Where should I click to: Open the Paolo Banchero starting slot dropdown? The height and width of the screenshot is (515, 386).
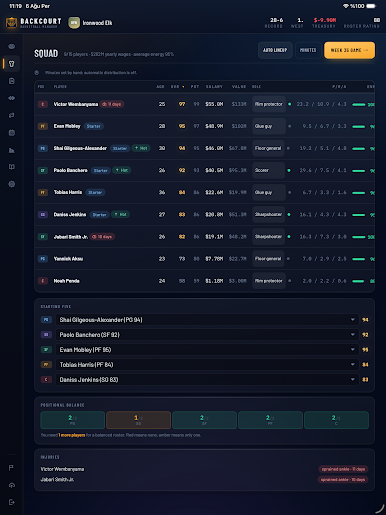click(x=207, y=335)
